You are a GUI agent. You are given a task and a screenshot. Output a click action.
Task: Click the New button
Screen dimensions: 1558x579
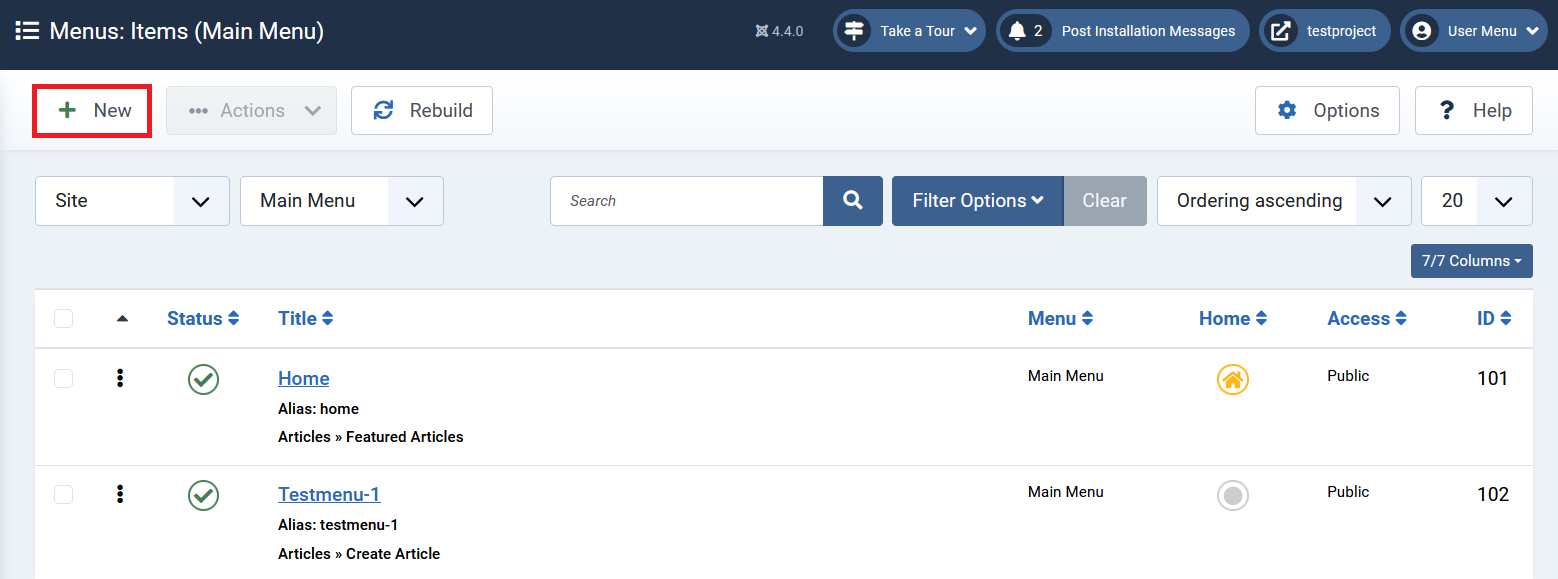tap(92, 110)
